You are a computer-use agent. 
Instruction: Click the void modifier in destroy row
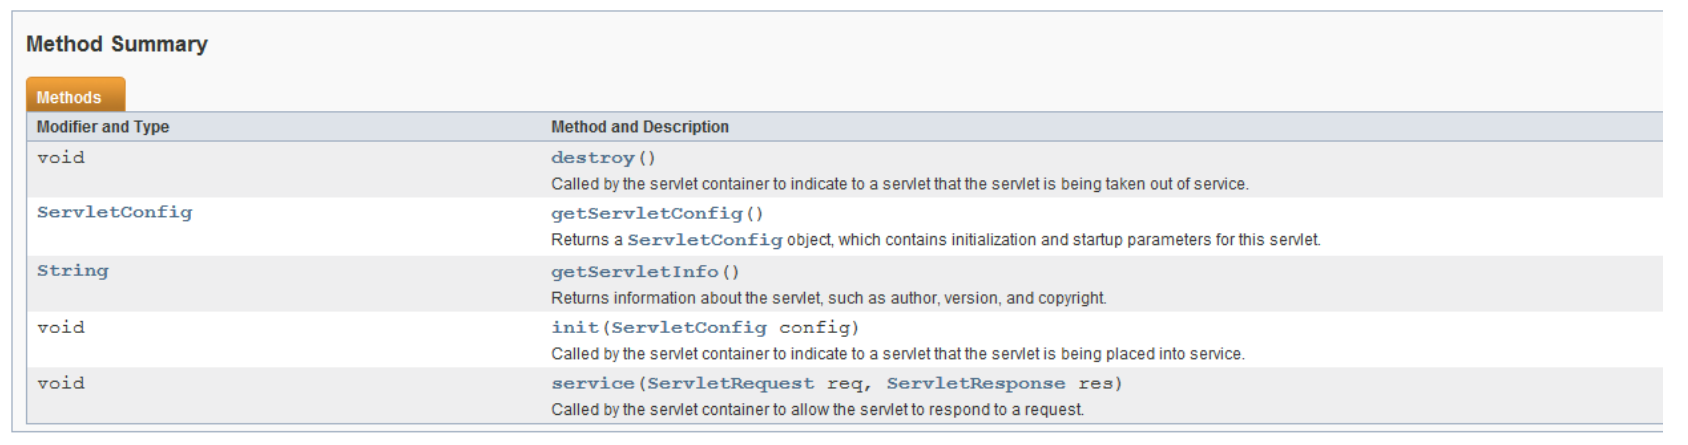click(x=61, y=157)
